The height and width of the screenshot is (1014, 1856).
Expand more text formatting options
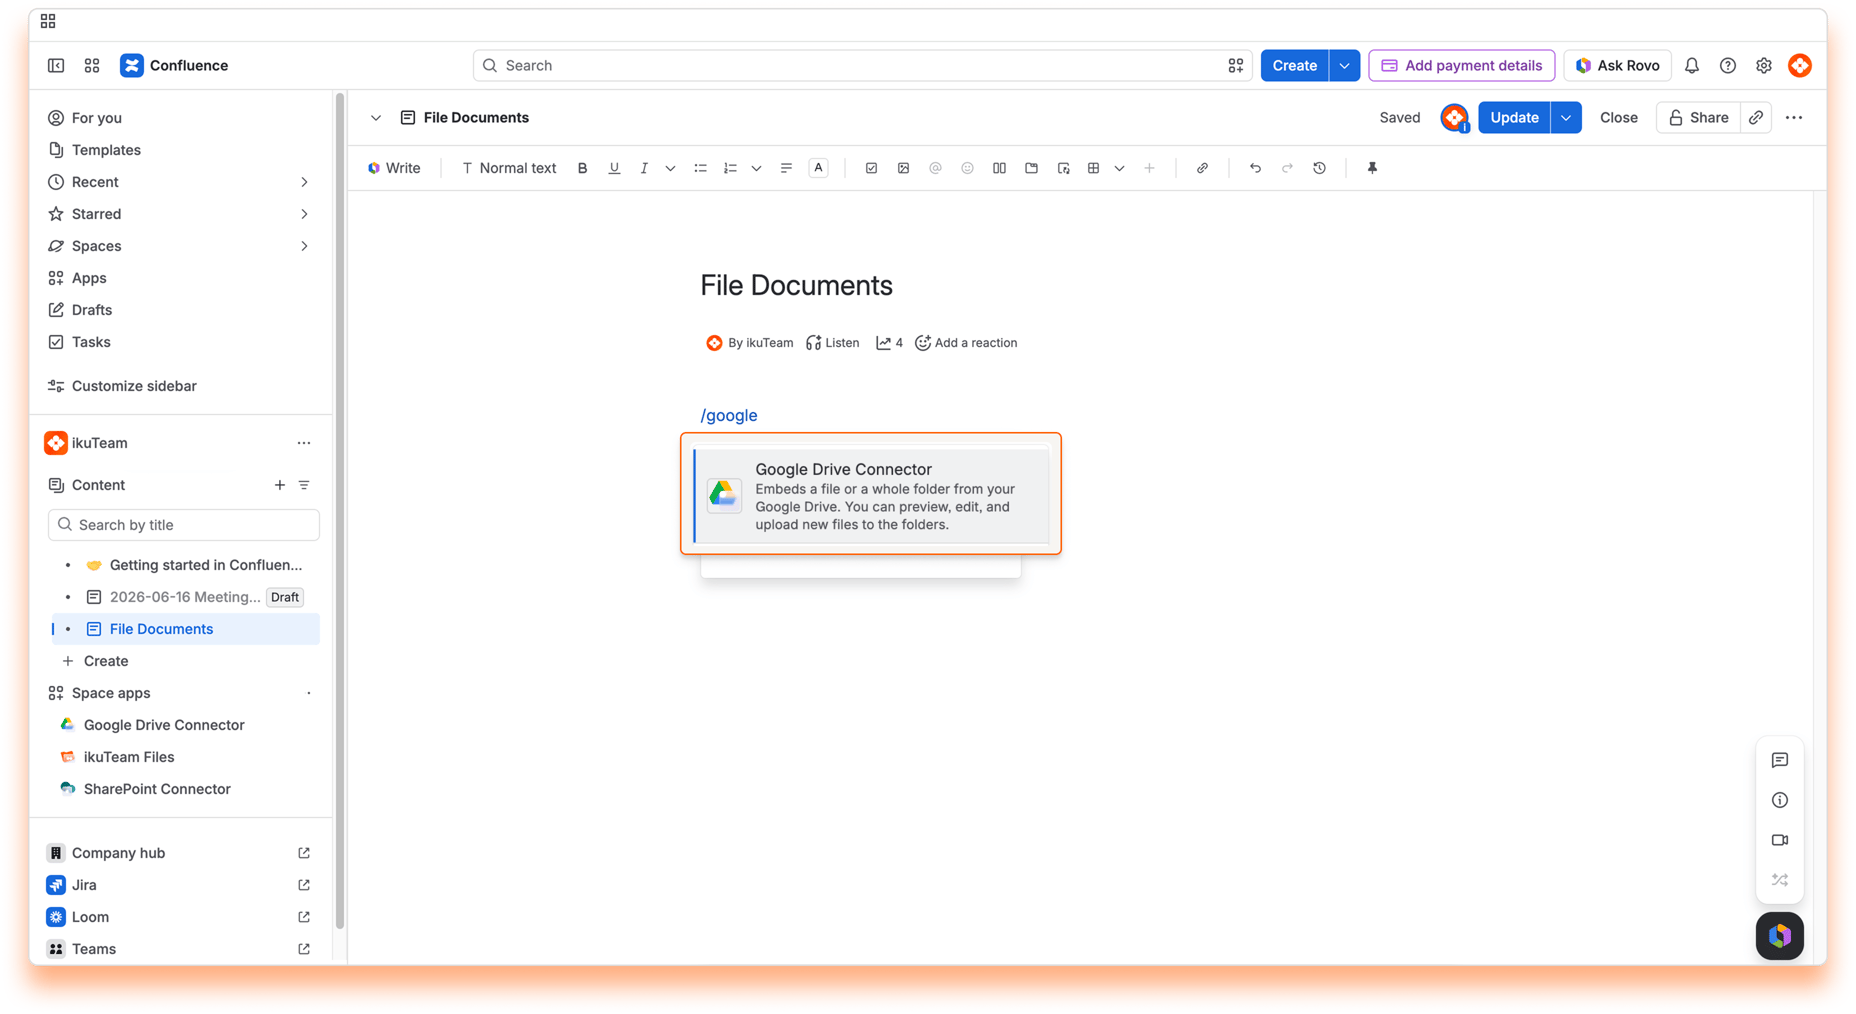[x=670, y=168]
